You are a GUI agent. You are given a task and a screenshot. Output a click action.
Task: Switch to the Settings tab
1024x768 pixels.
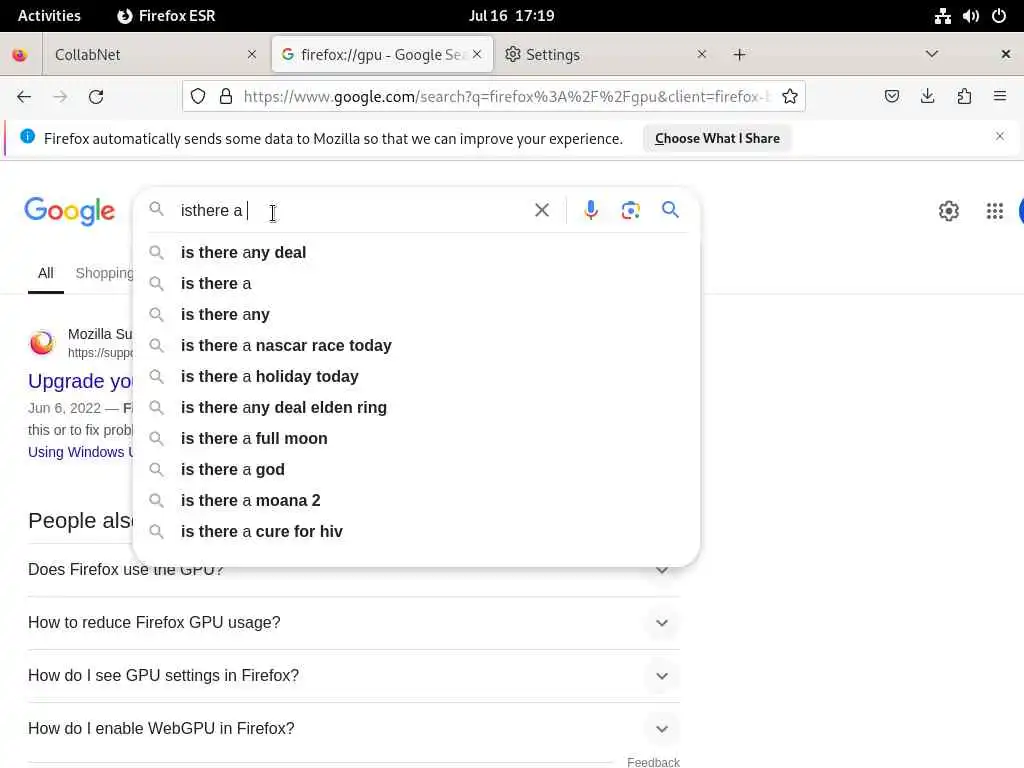pos(606,55)
